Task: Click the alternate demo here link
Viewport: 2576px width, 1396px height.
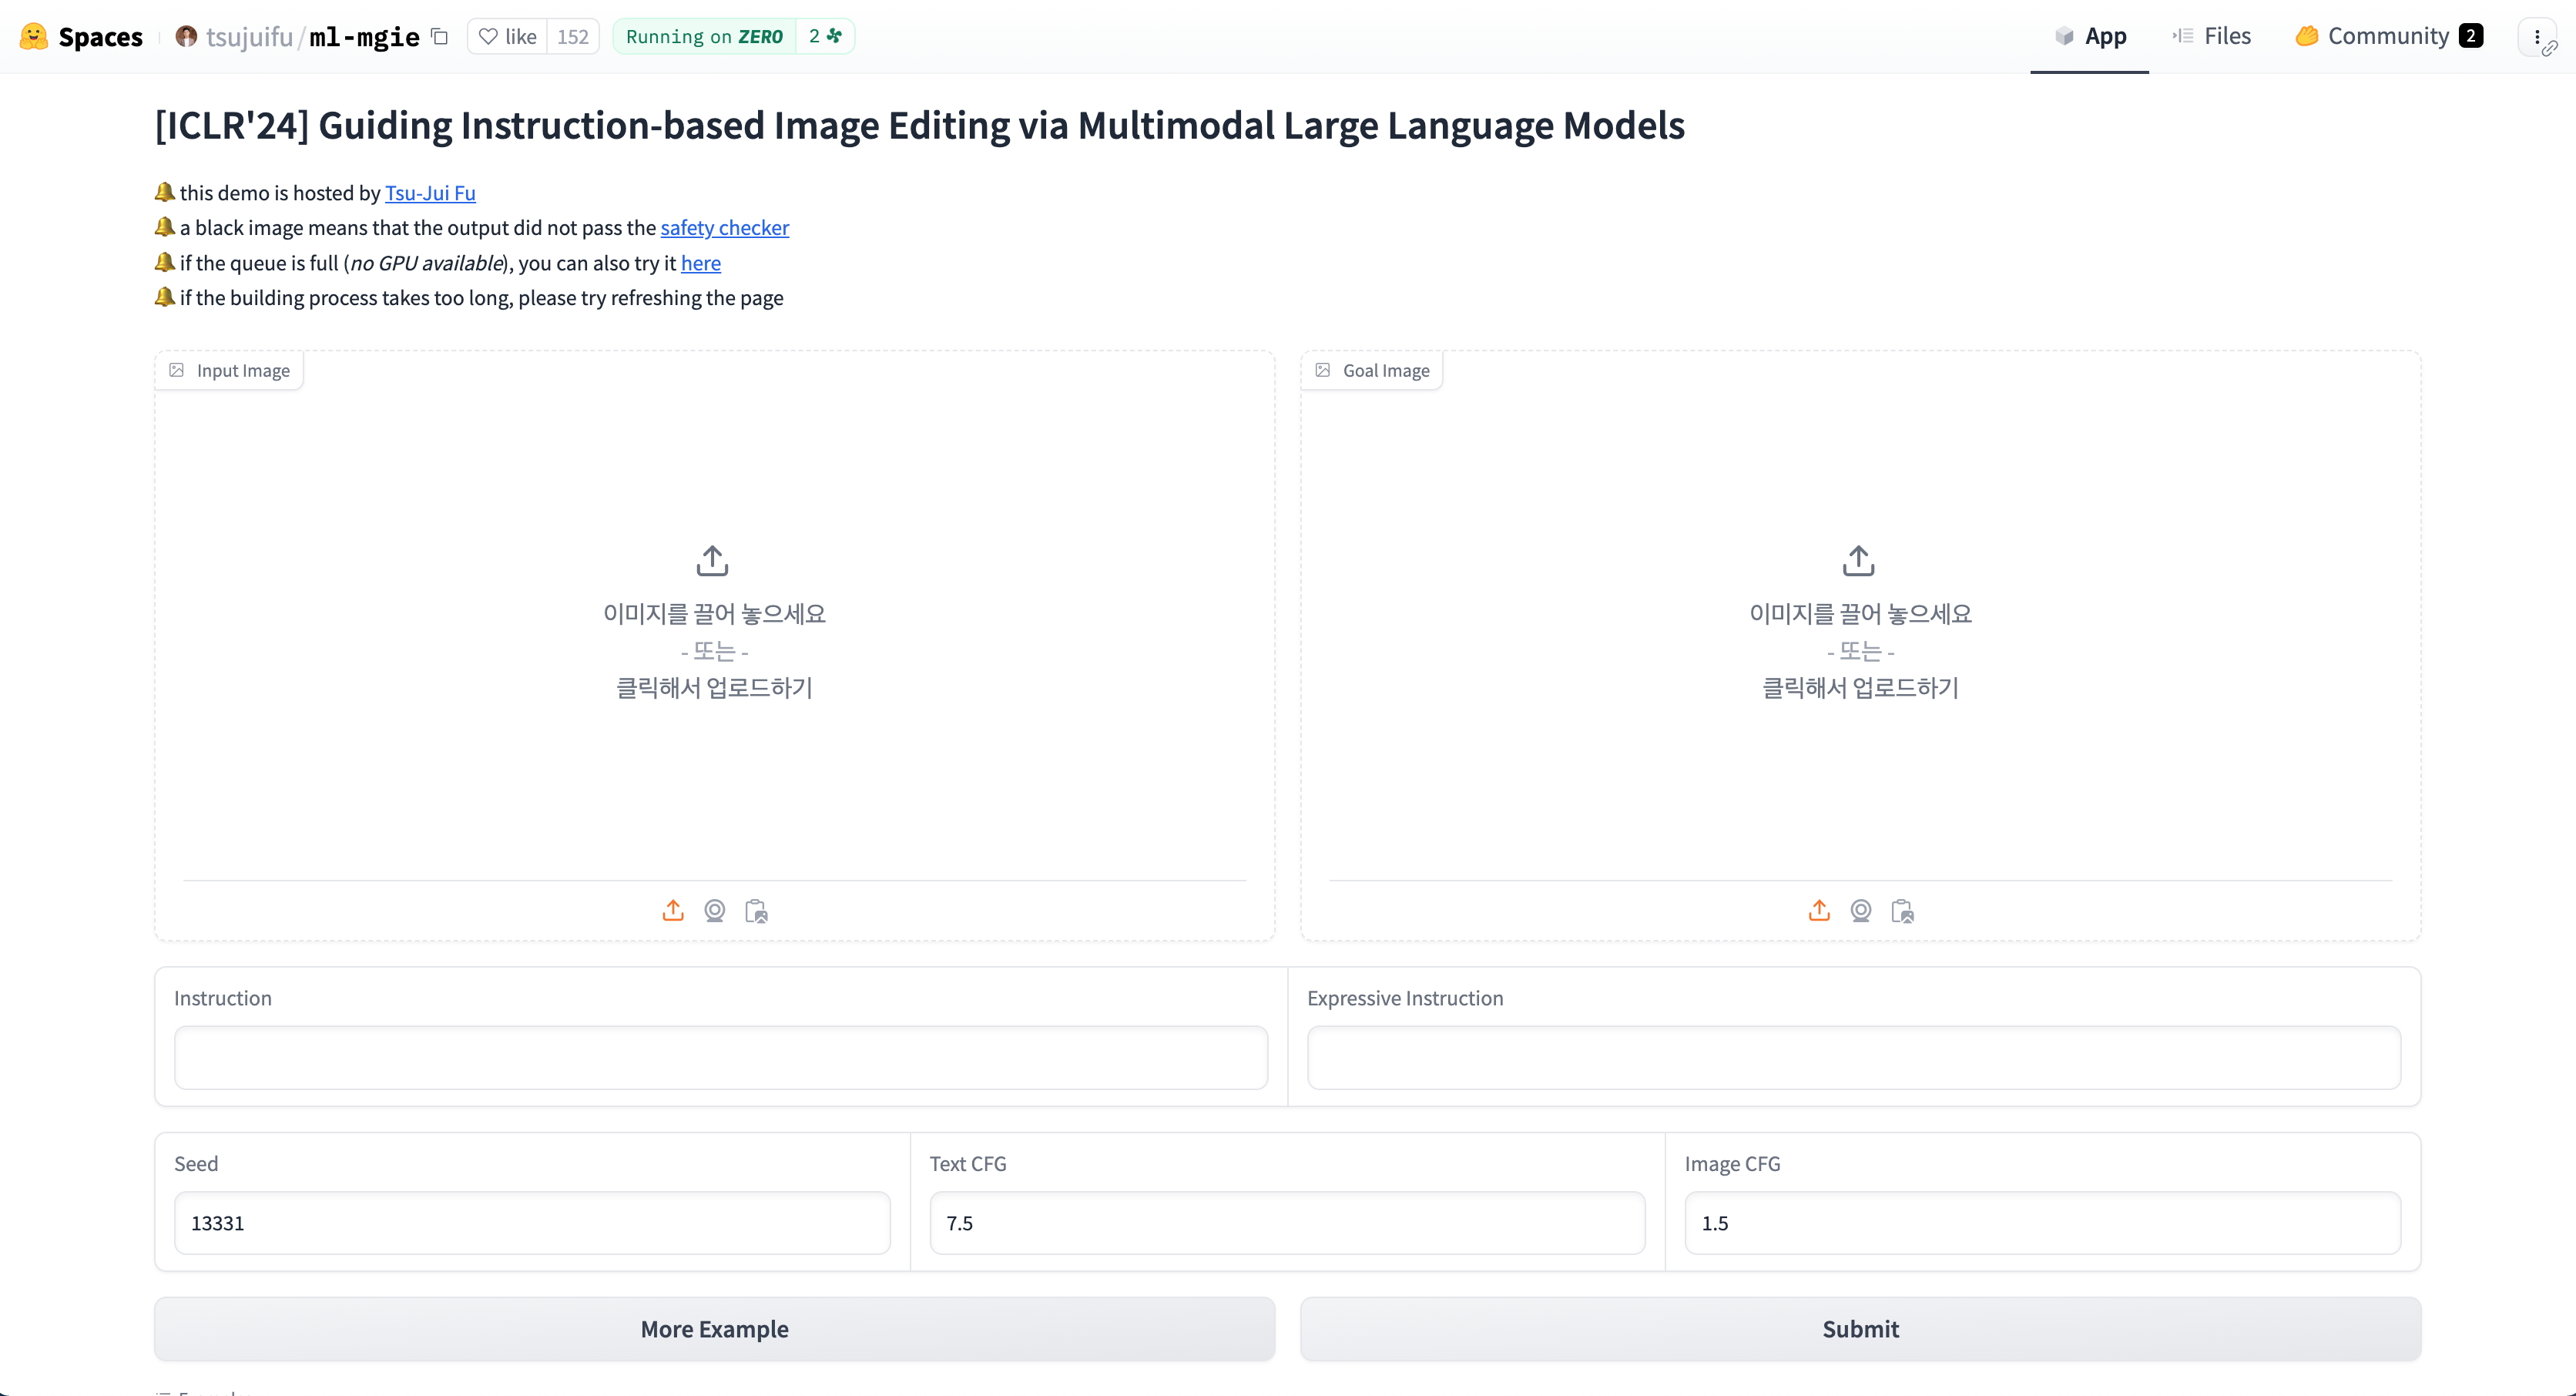Action: coord(701,263)
